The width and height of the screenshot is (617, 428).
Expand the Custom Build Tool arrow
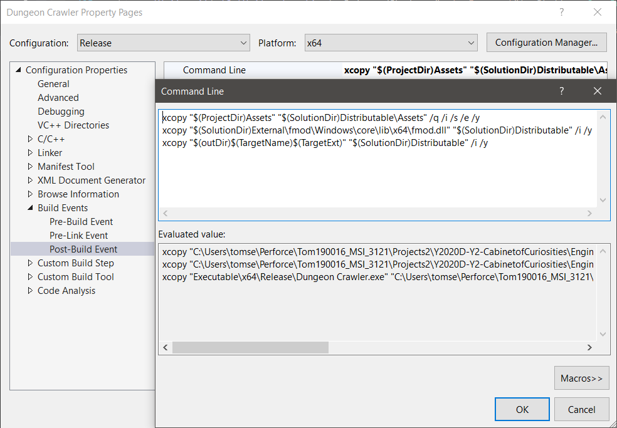tap(30, 277)
